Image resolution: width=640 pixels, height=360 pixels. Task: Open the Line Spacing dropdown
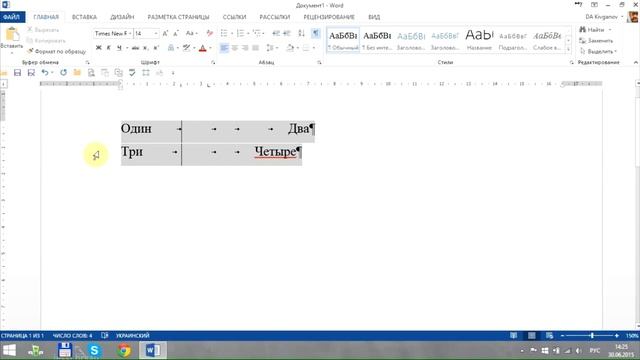click(x=272, y=48)
